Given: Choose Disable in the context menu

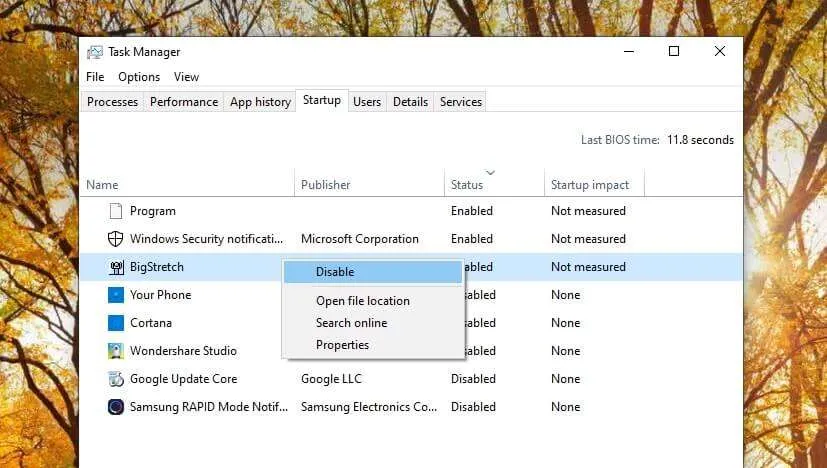Looking at the screenshot, I should [373, 272].
